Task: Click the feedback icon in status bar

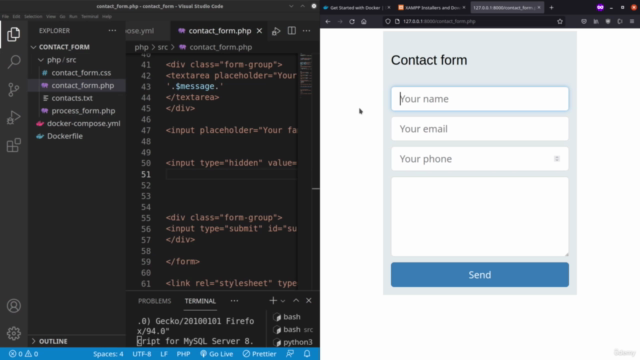Action: [x=290, y=354]
